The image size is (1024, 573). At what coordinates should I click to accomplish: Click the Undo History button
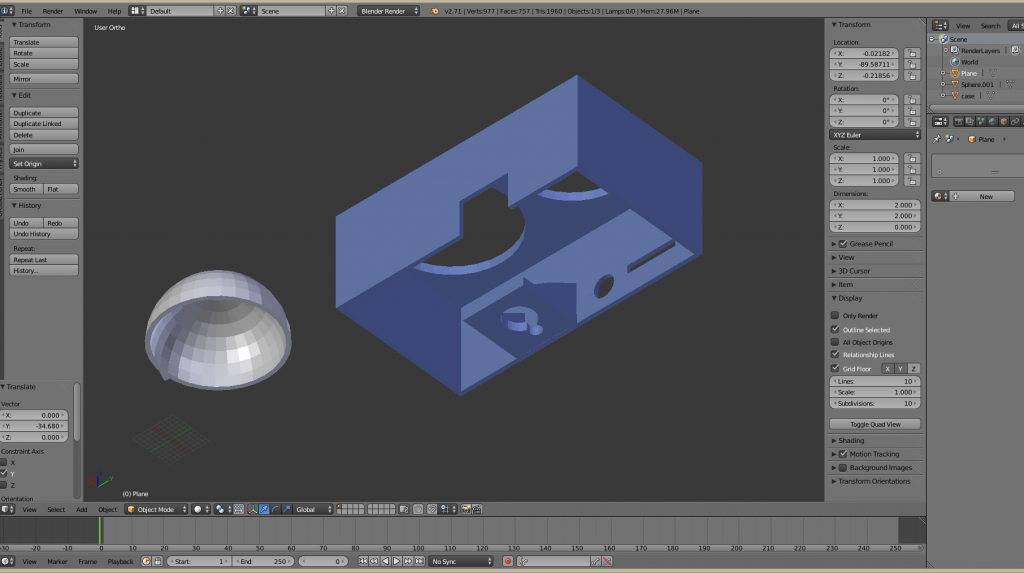coord(44,234)
